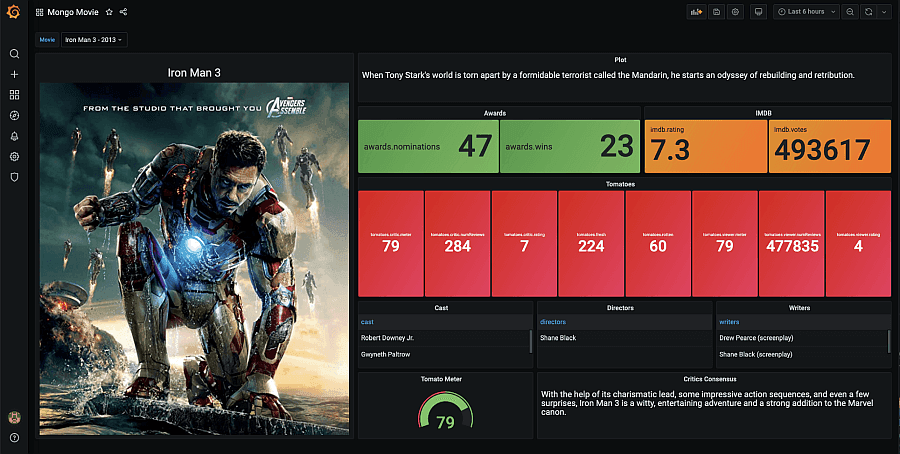Image resolution: width=900 pixels, height=454 pixels.
Task: Open the Last 6 hours time picker
Action: pyautogui.click(x=806, y=12)
